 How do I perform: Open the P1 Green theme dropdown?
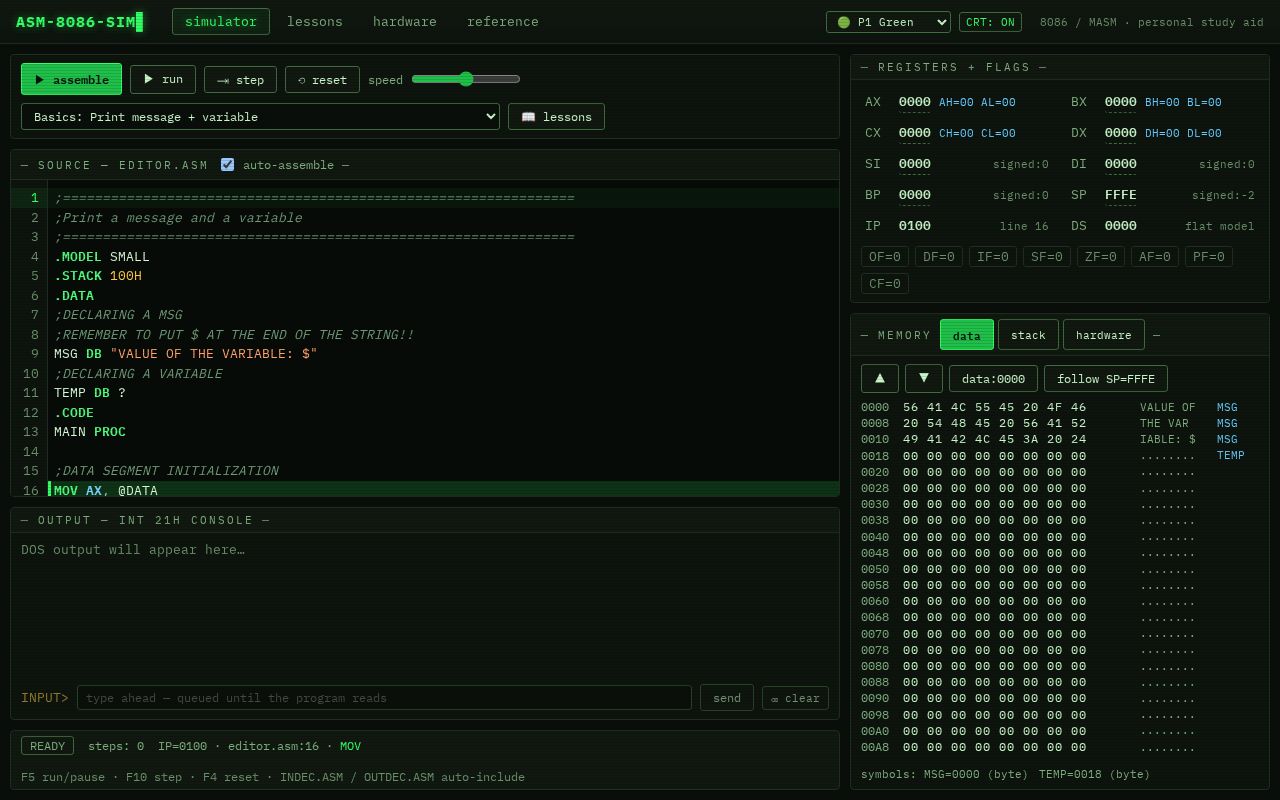(888, 22)
